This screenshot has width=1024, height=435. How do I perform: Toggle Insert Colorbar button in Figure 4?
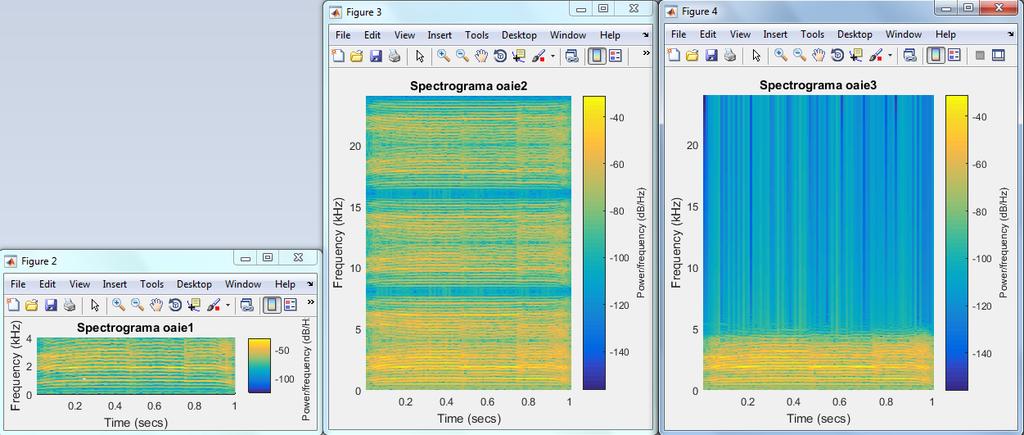tap(935, 56)
